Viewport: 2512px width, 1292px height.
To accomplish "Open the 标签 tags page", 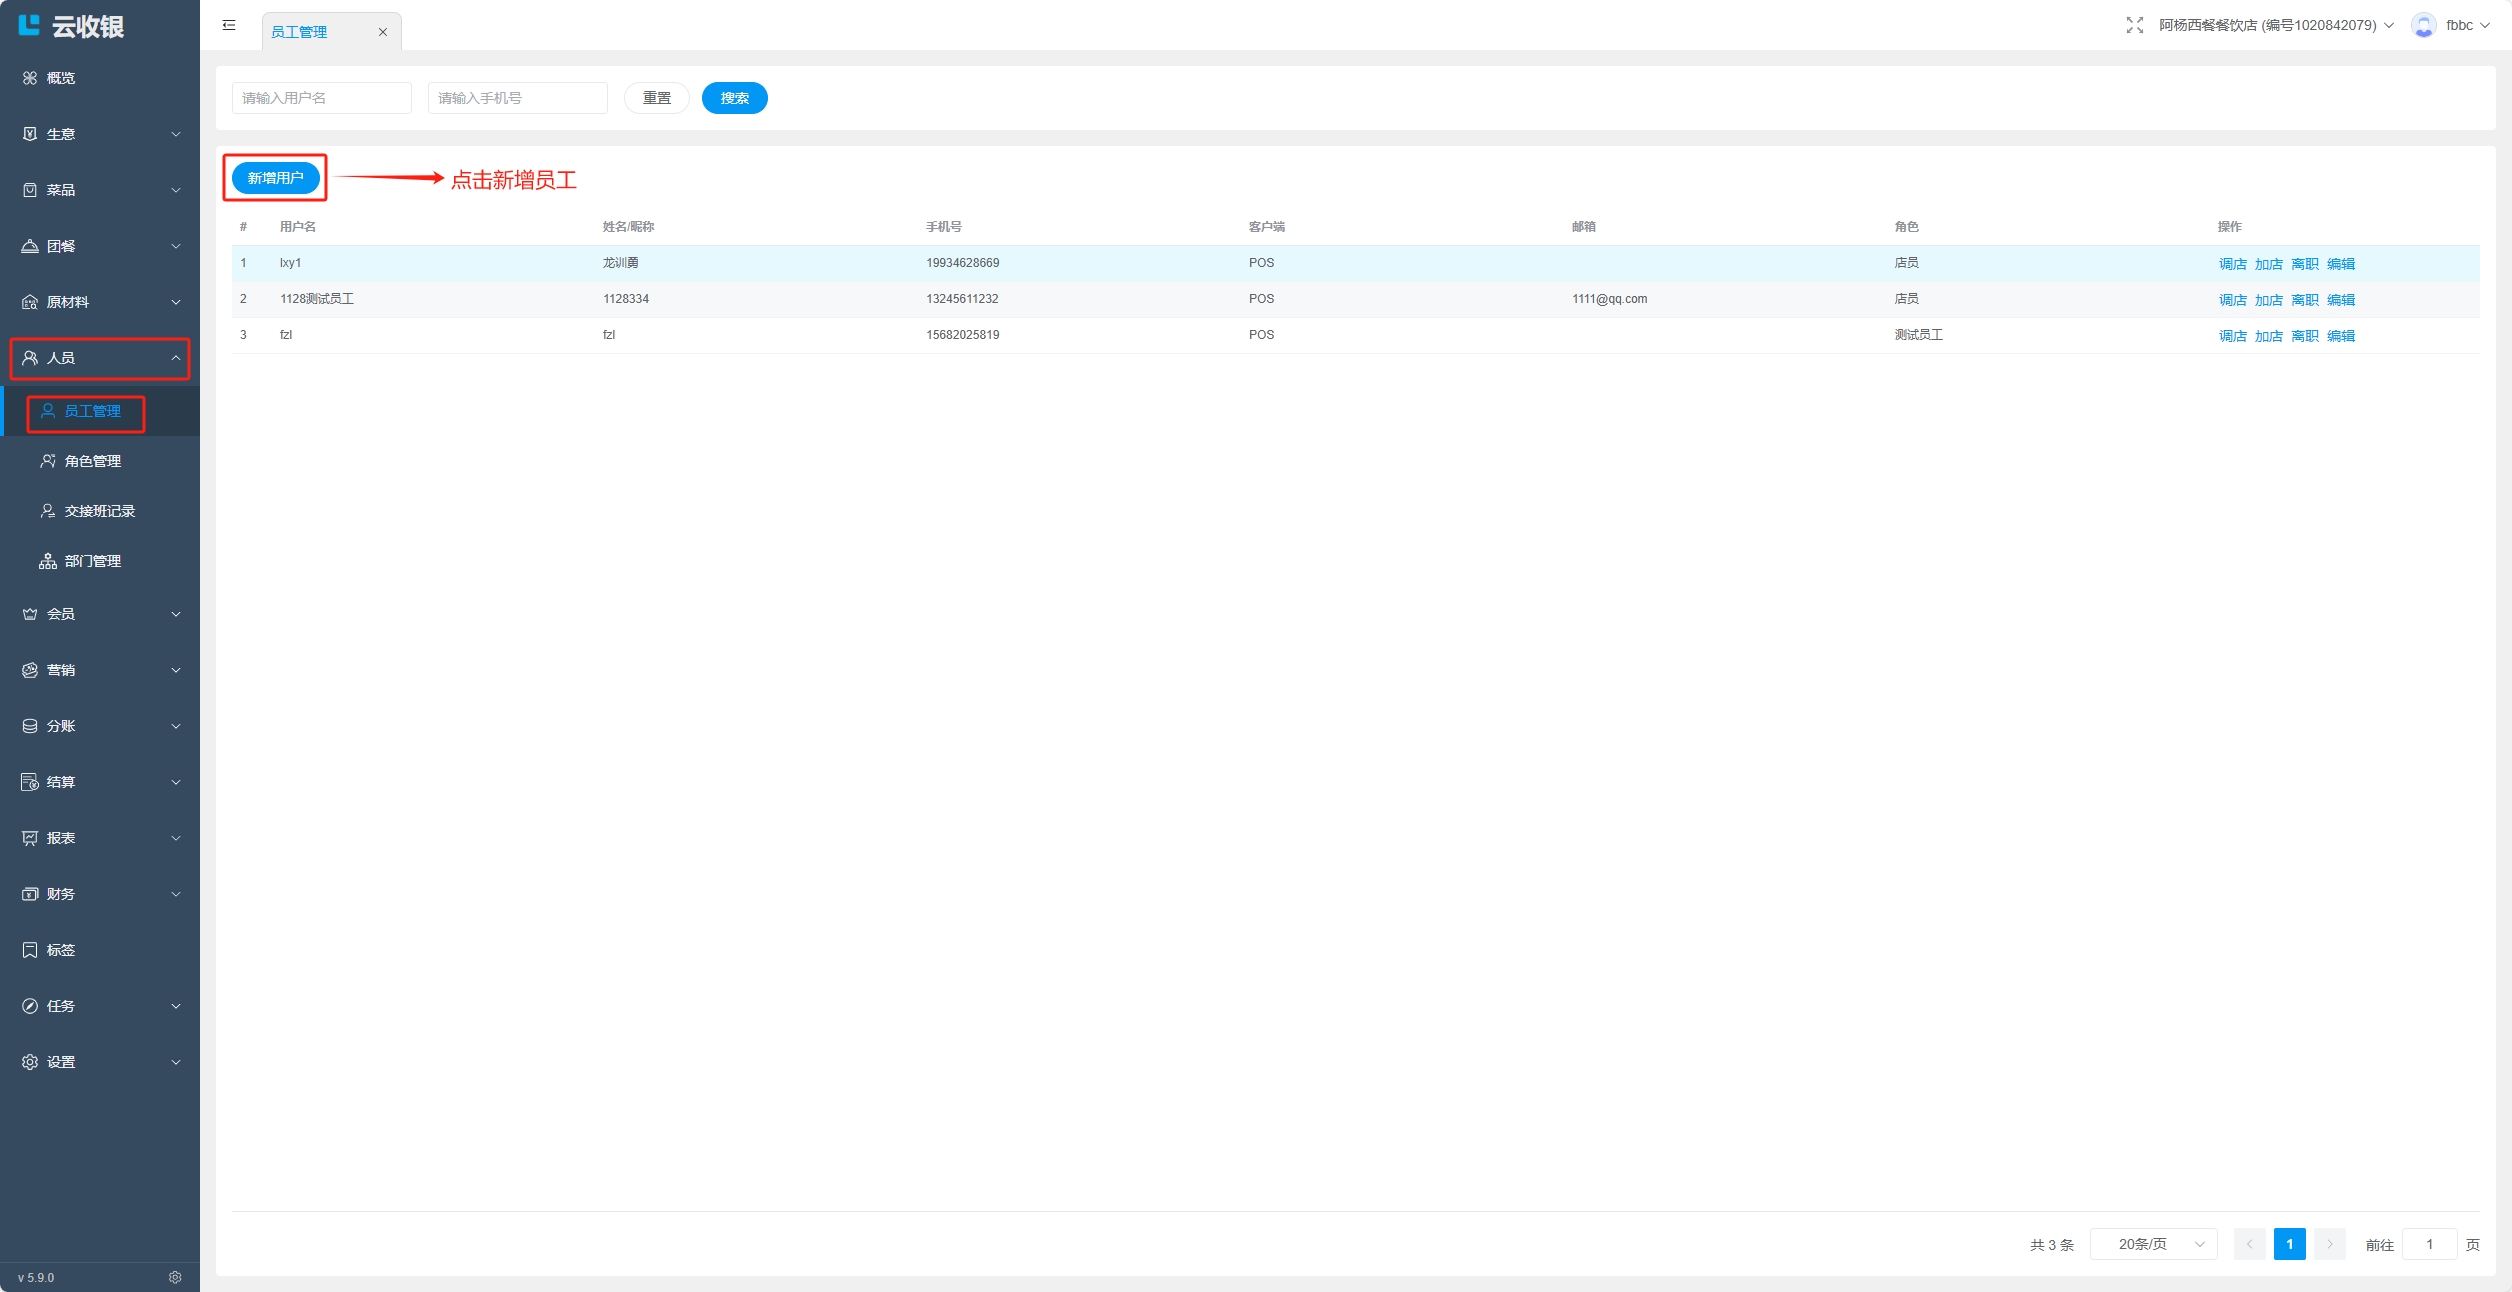I will pos(60,950).
